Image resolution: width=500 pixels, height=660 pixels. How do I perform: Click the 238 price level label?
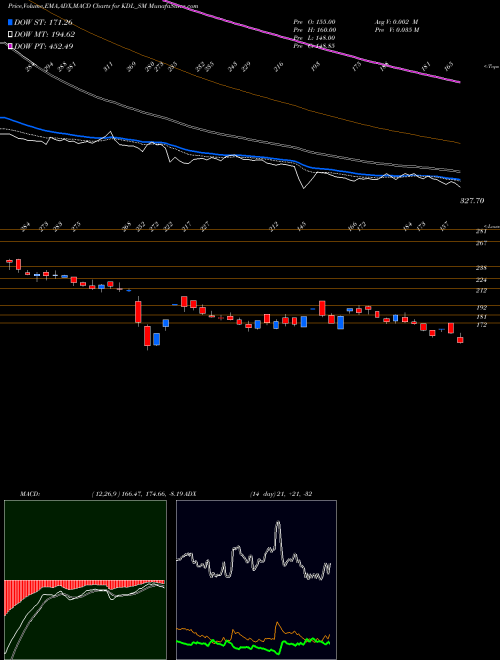481,268
